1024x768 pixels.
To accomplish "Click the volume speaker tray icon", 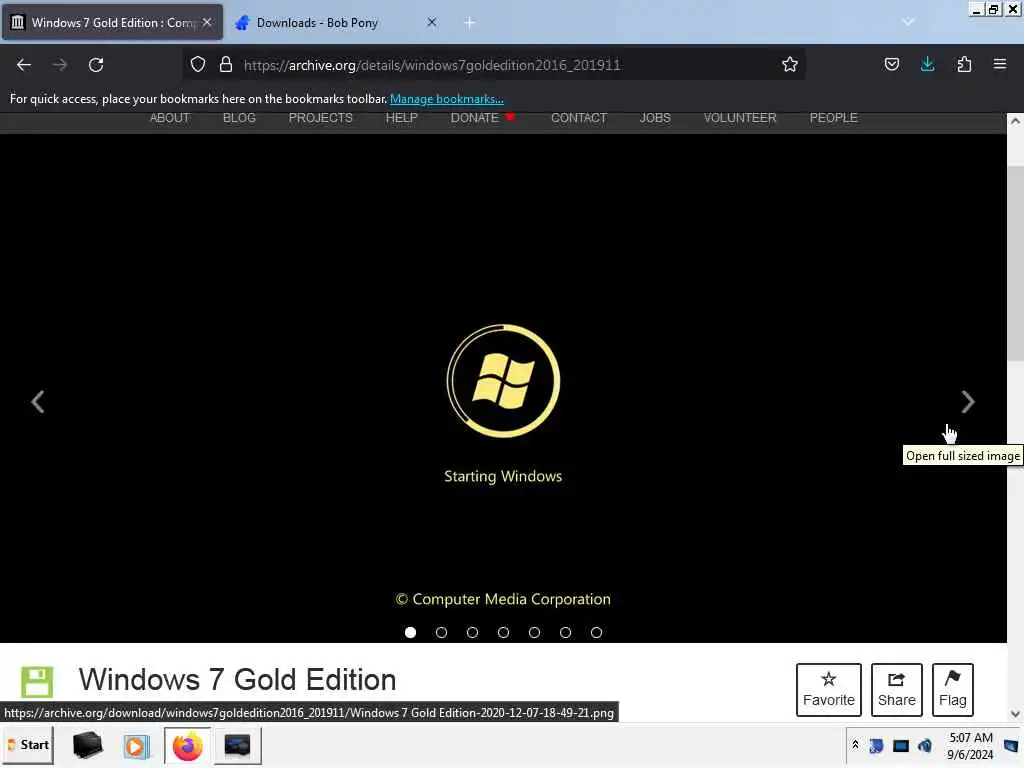I will (925, 745).
